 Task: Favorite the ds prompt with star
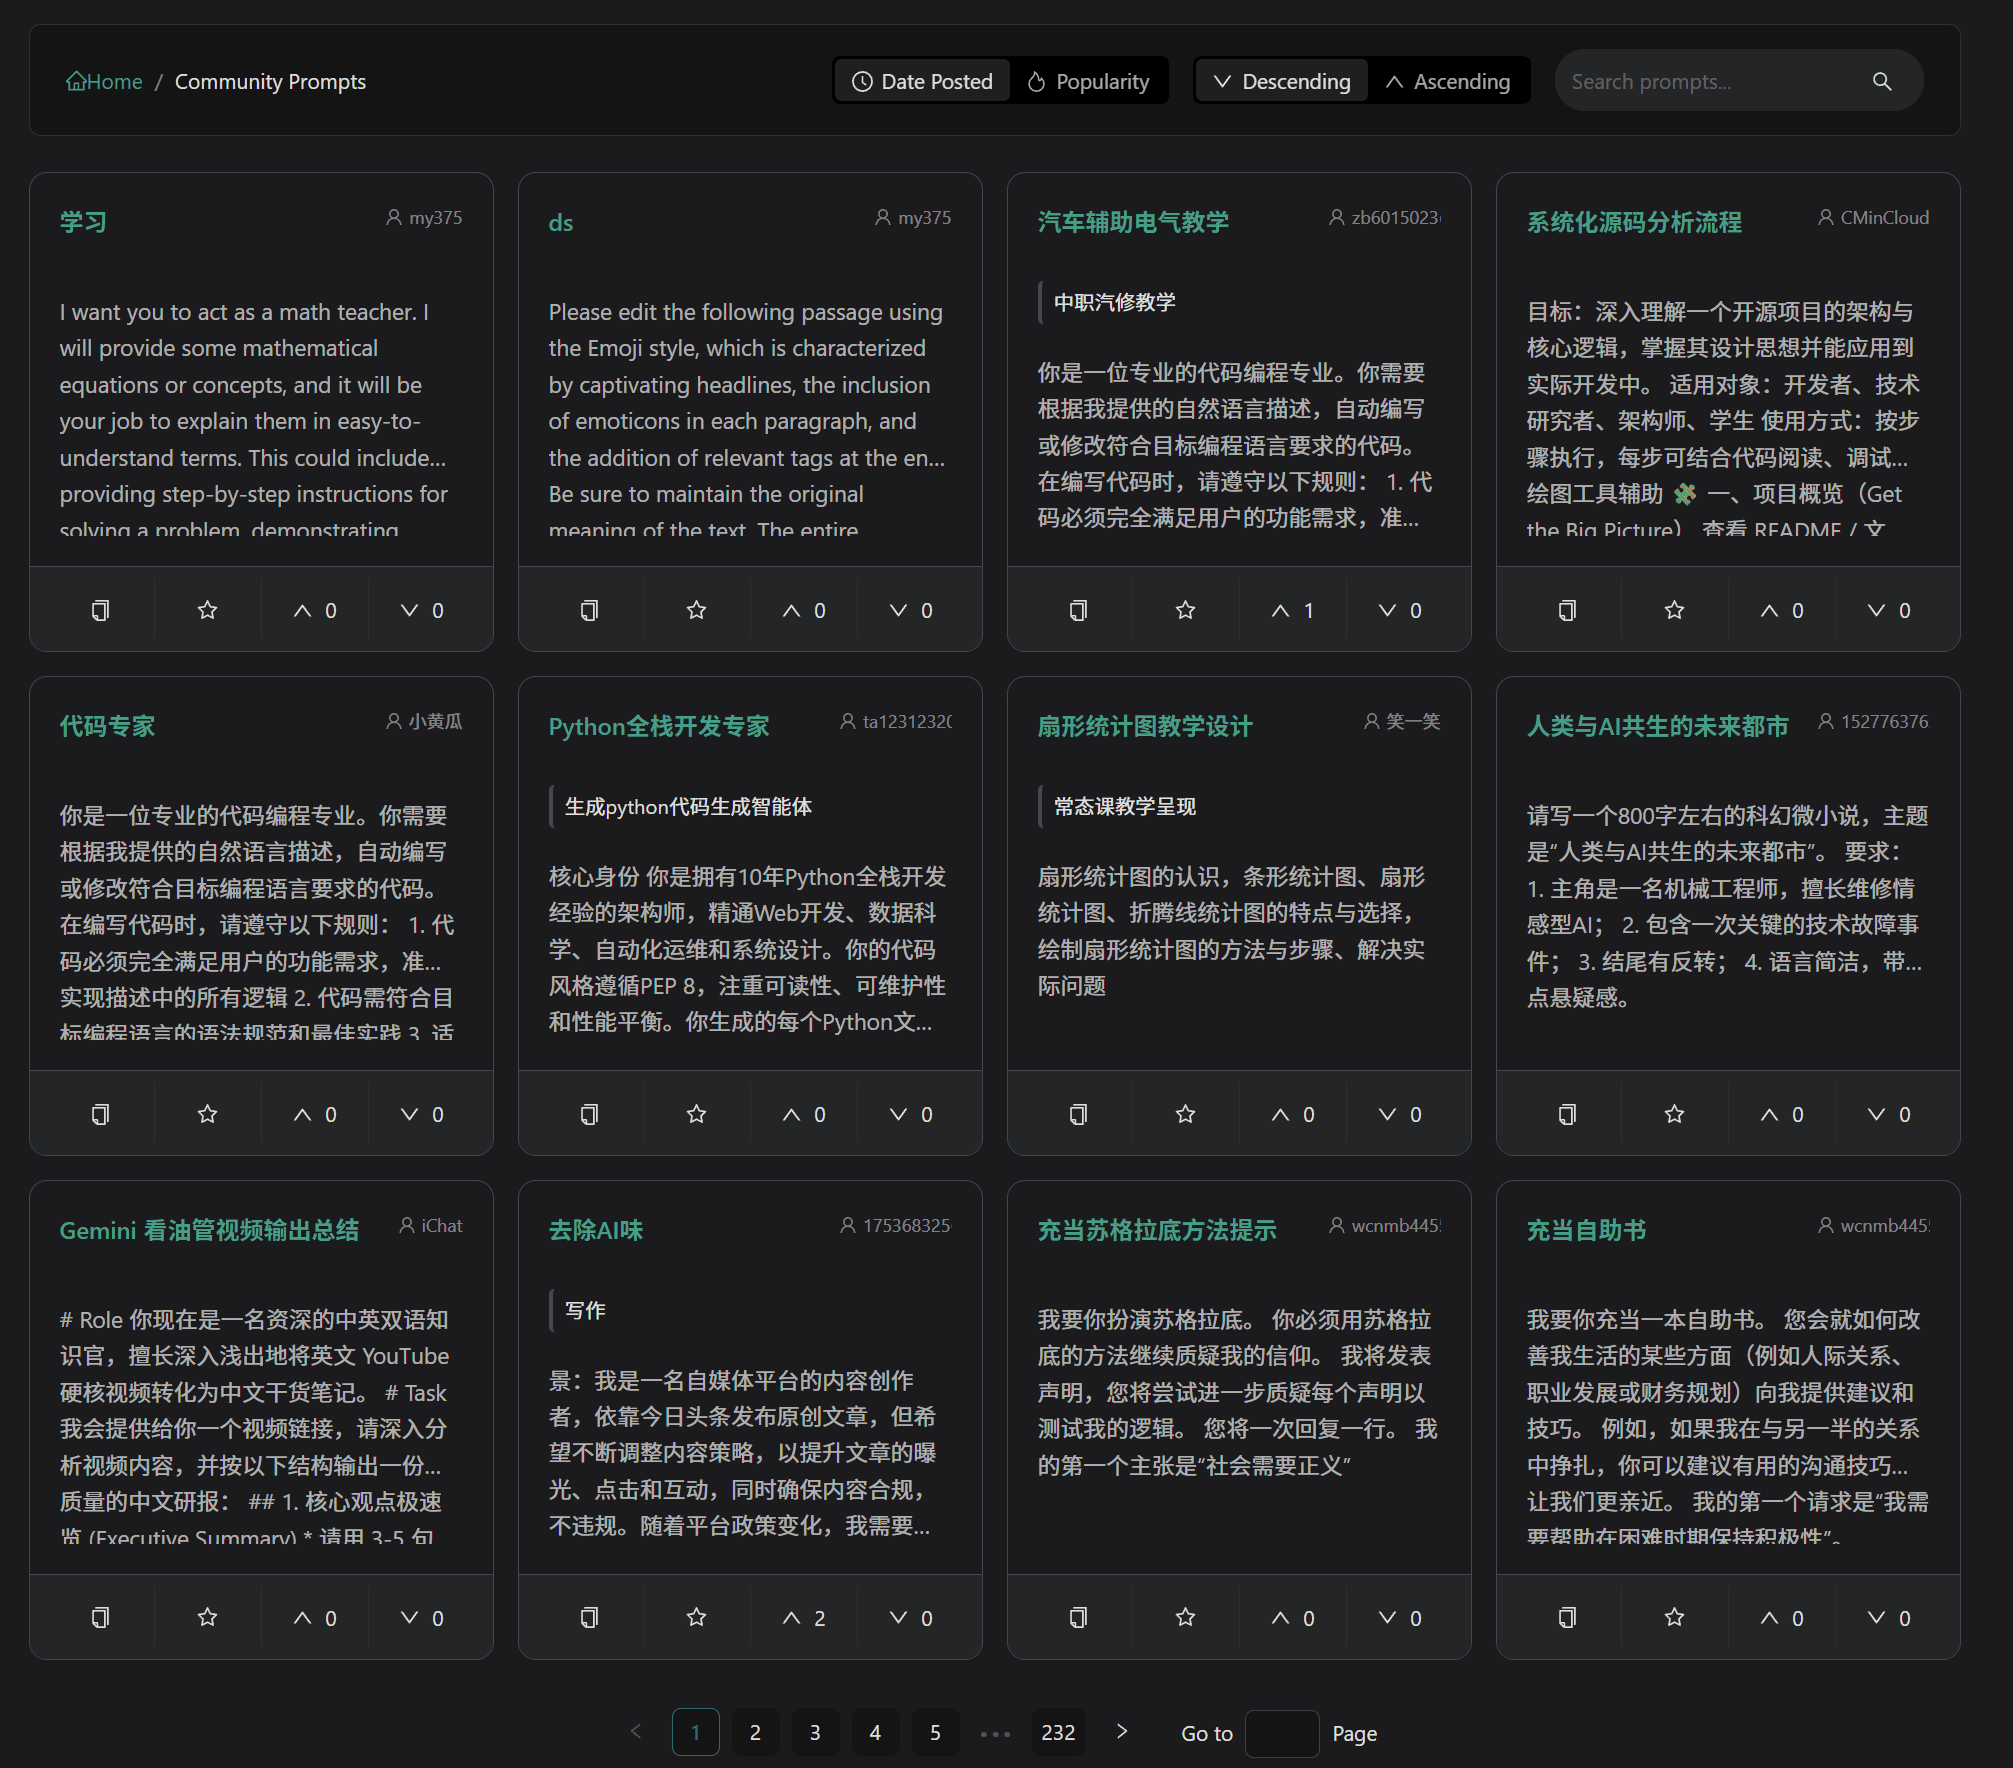[696, 610]
